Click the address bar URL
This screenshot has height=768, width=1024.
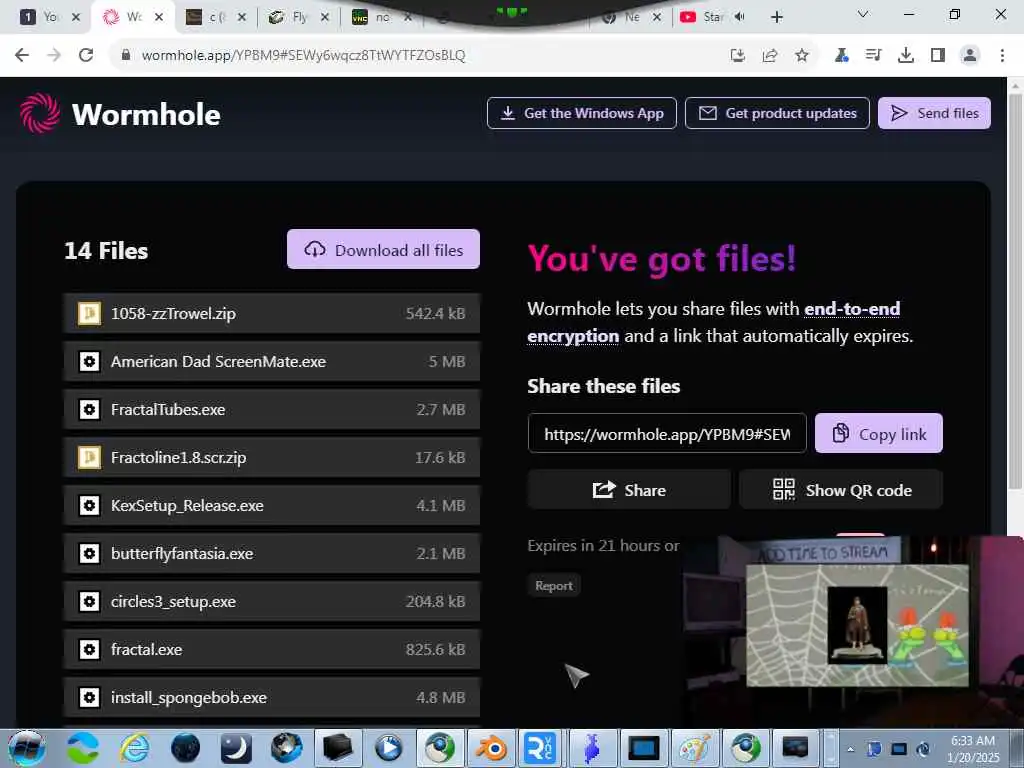click(x=303, y=55)
